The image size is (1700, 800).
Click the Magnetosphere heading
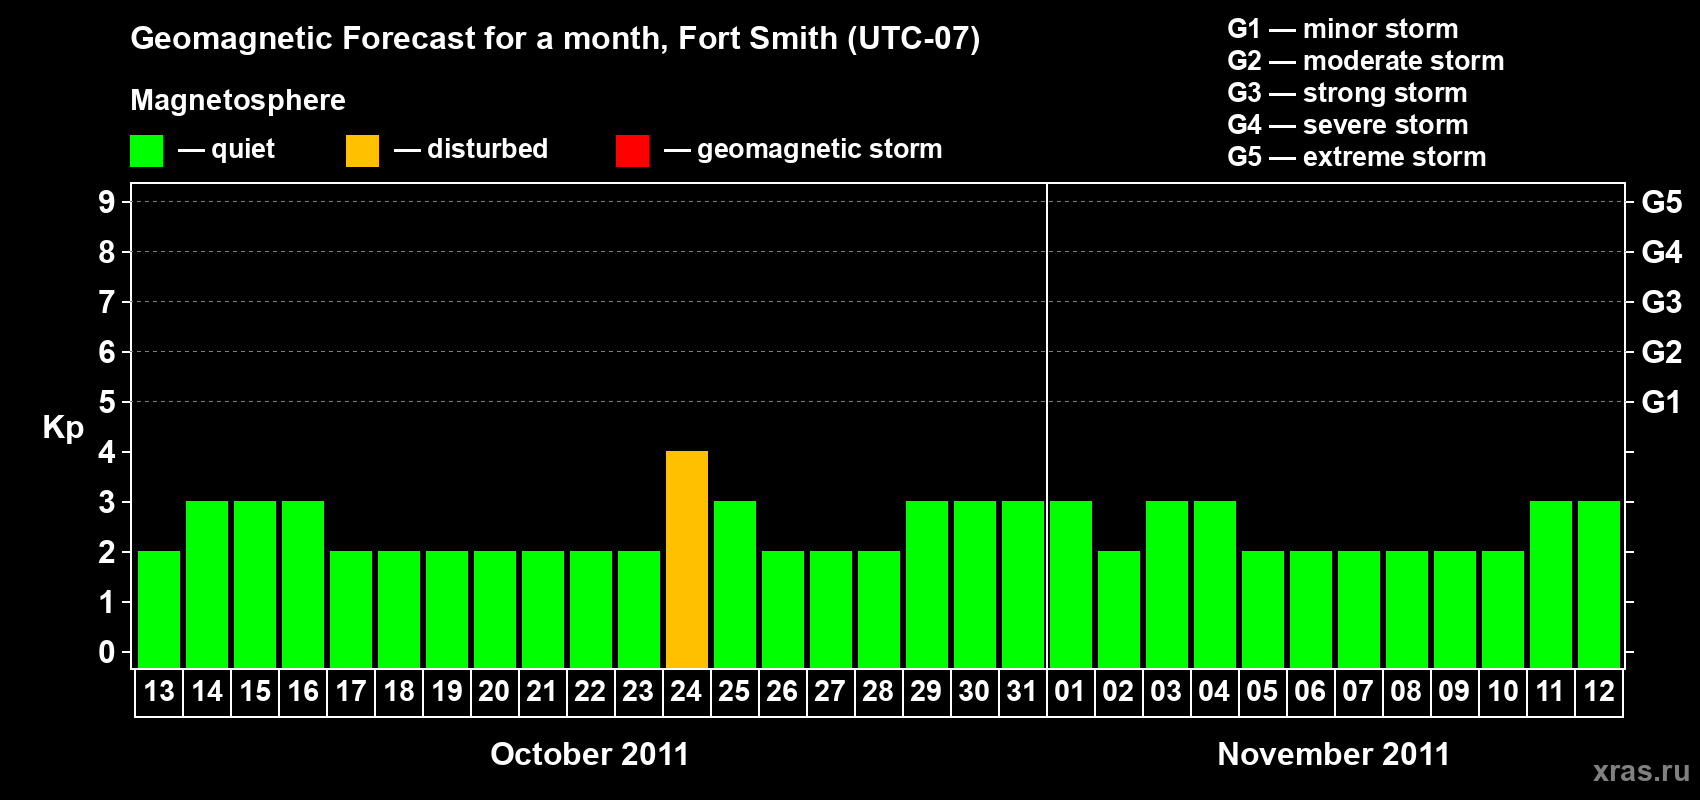(x=238, y=101)
